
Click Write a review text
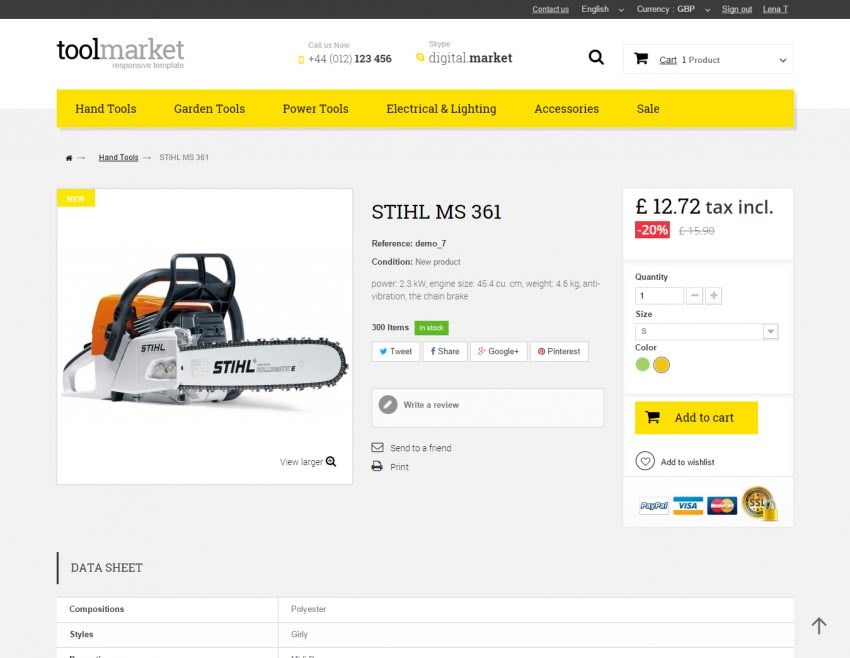[431, 405]
